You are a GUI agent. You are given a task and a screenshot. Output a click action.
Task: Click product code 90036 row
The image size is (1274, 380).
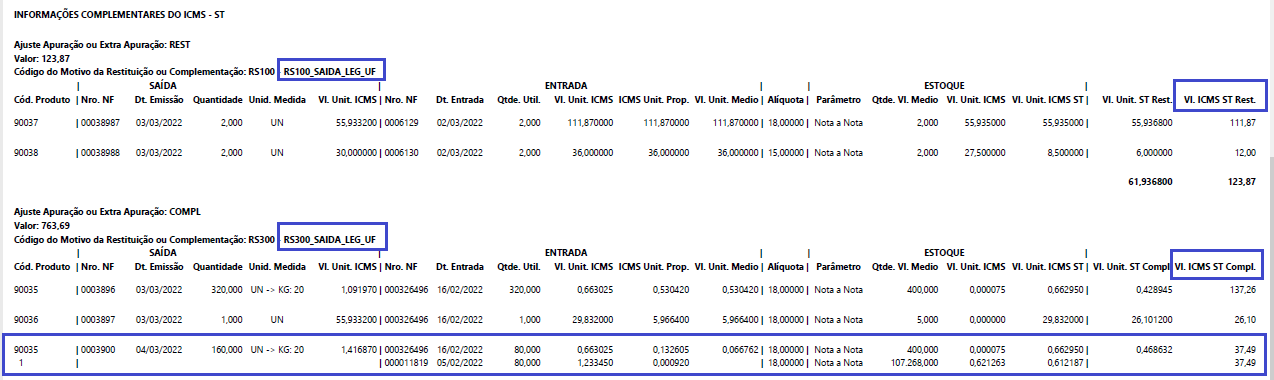click(x=635, y=319)
